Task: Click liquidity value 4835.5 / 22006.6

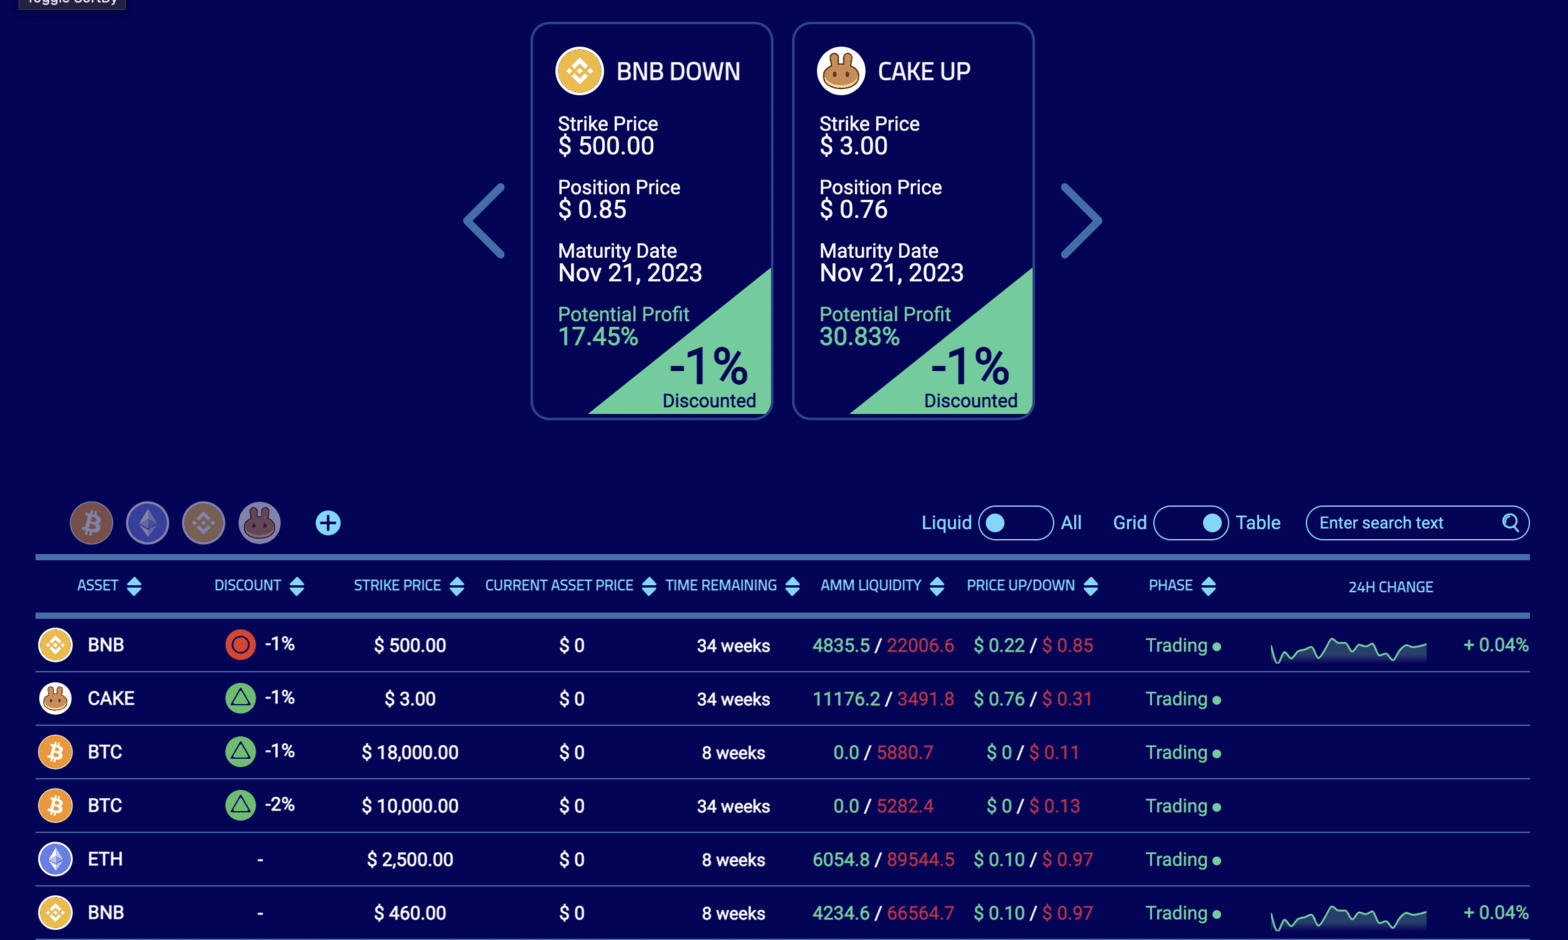Action: (x=883, y=645)
